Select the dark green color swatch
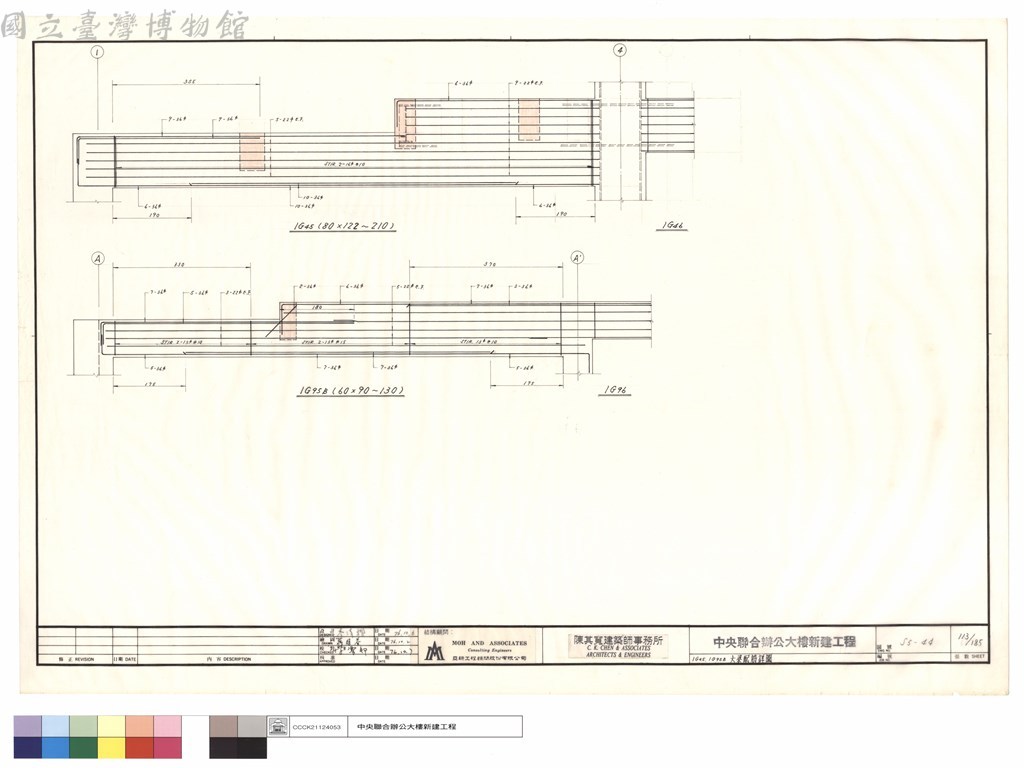Image resolution: width=1024 pixels, height=768 pixels. 84,748
